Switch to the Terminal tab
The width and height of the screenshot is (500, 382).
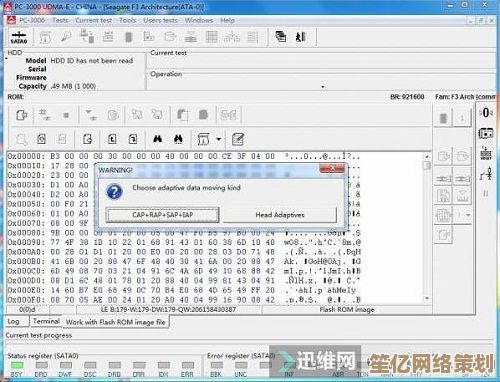46,321
